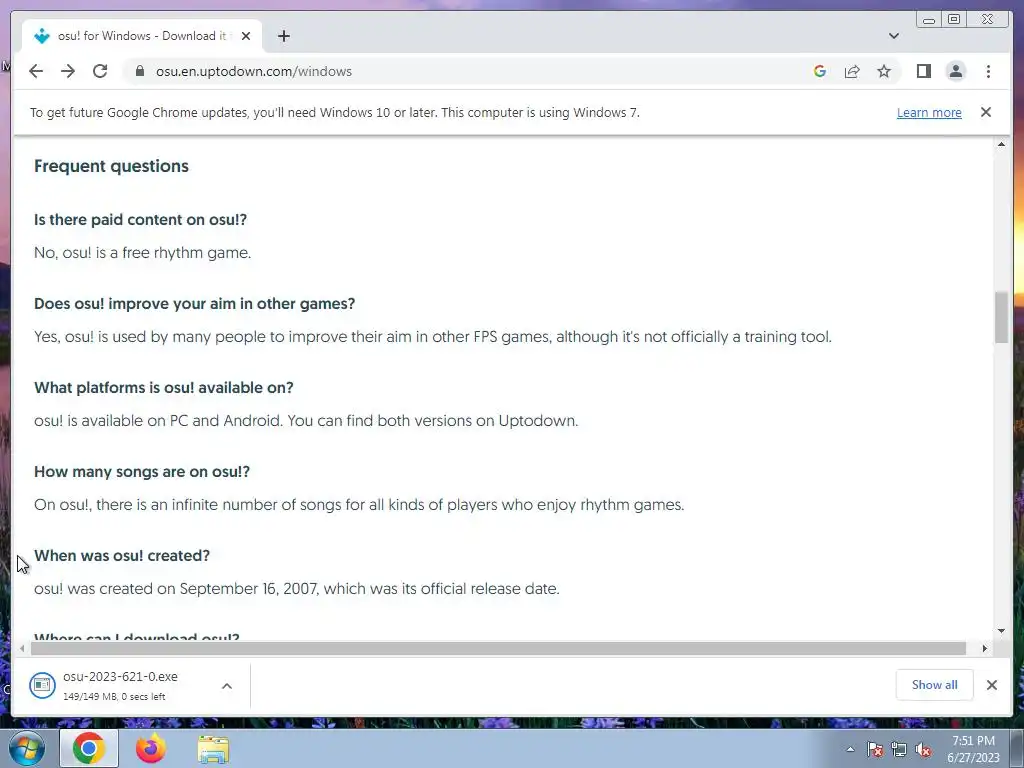Expand download options for osu-2023-621-0.exe
This screenshot has height=768, width=1024.
pos(227,686)
